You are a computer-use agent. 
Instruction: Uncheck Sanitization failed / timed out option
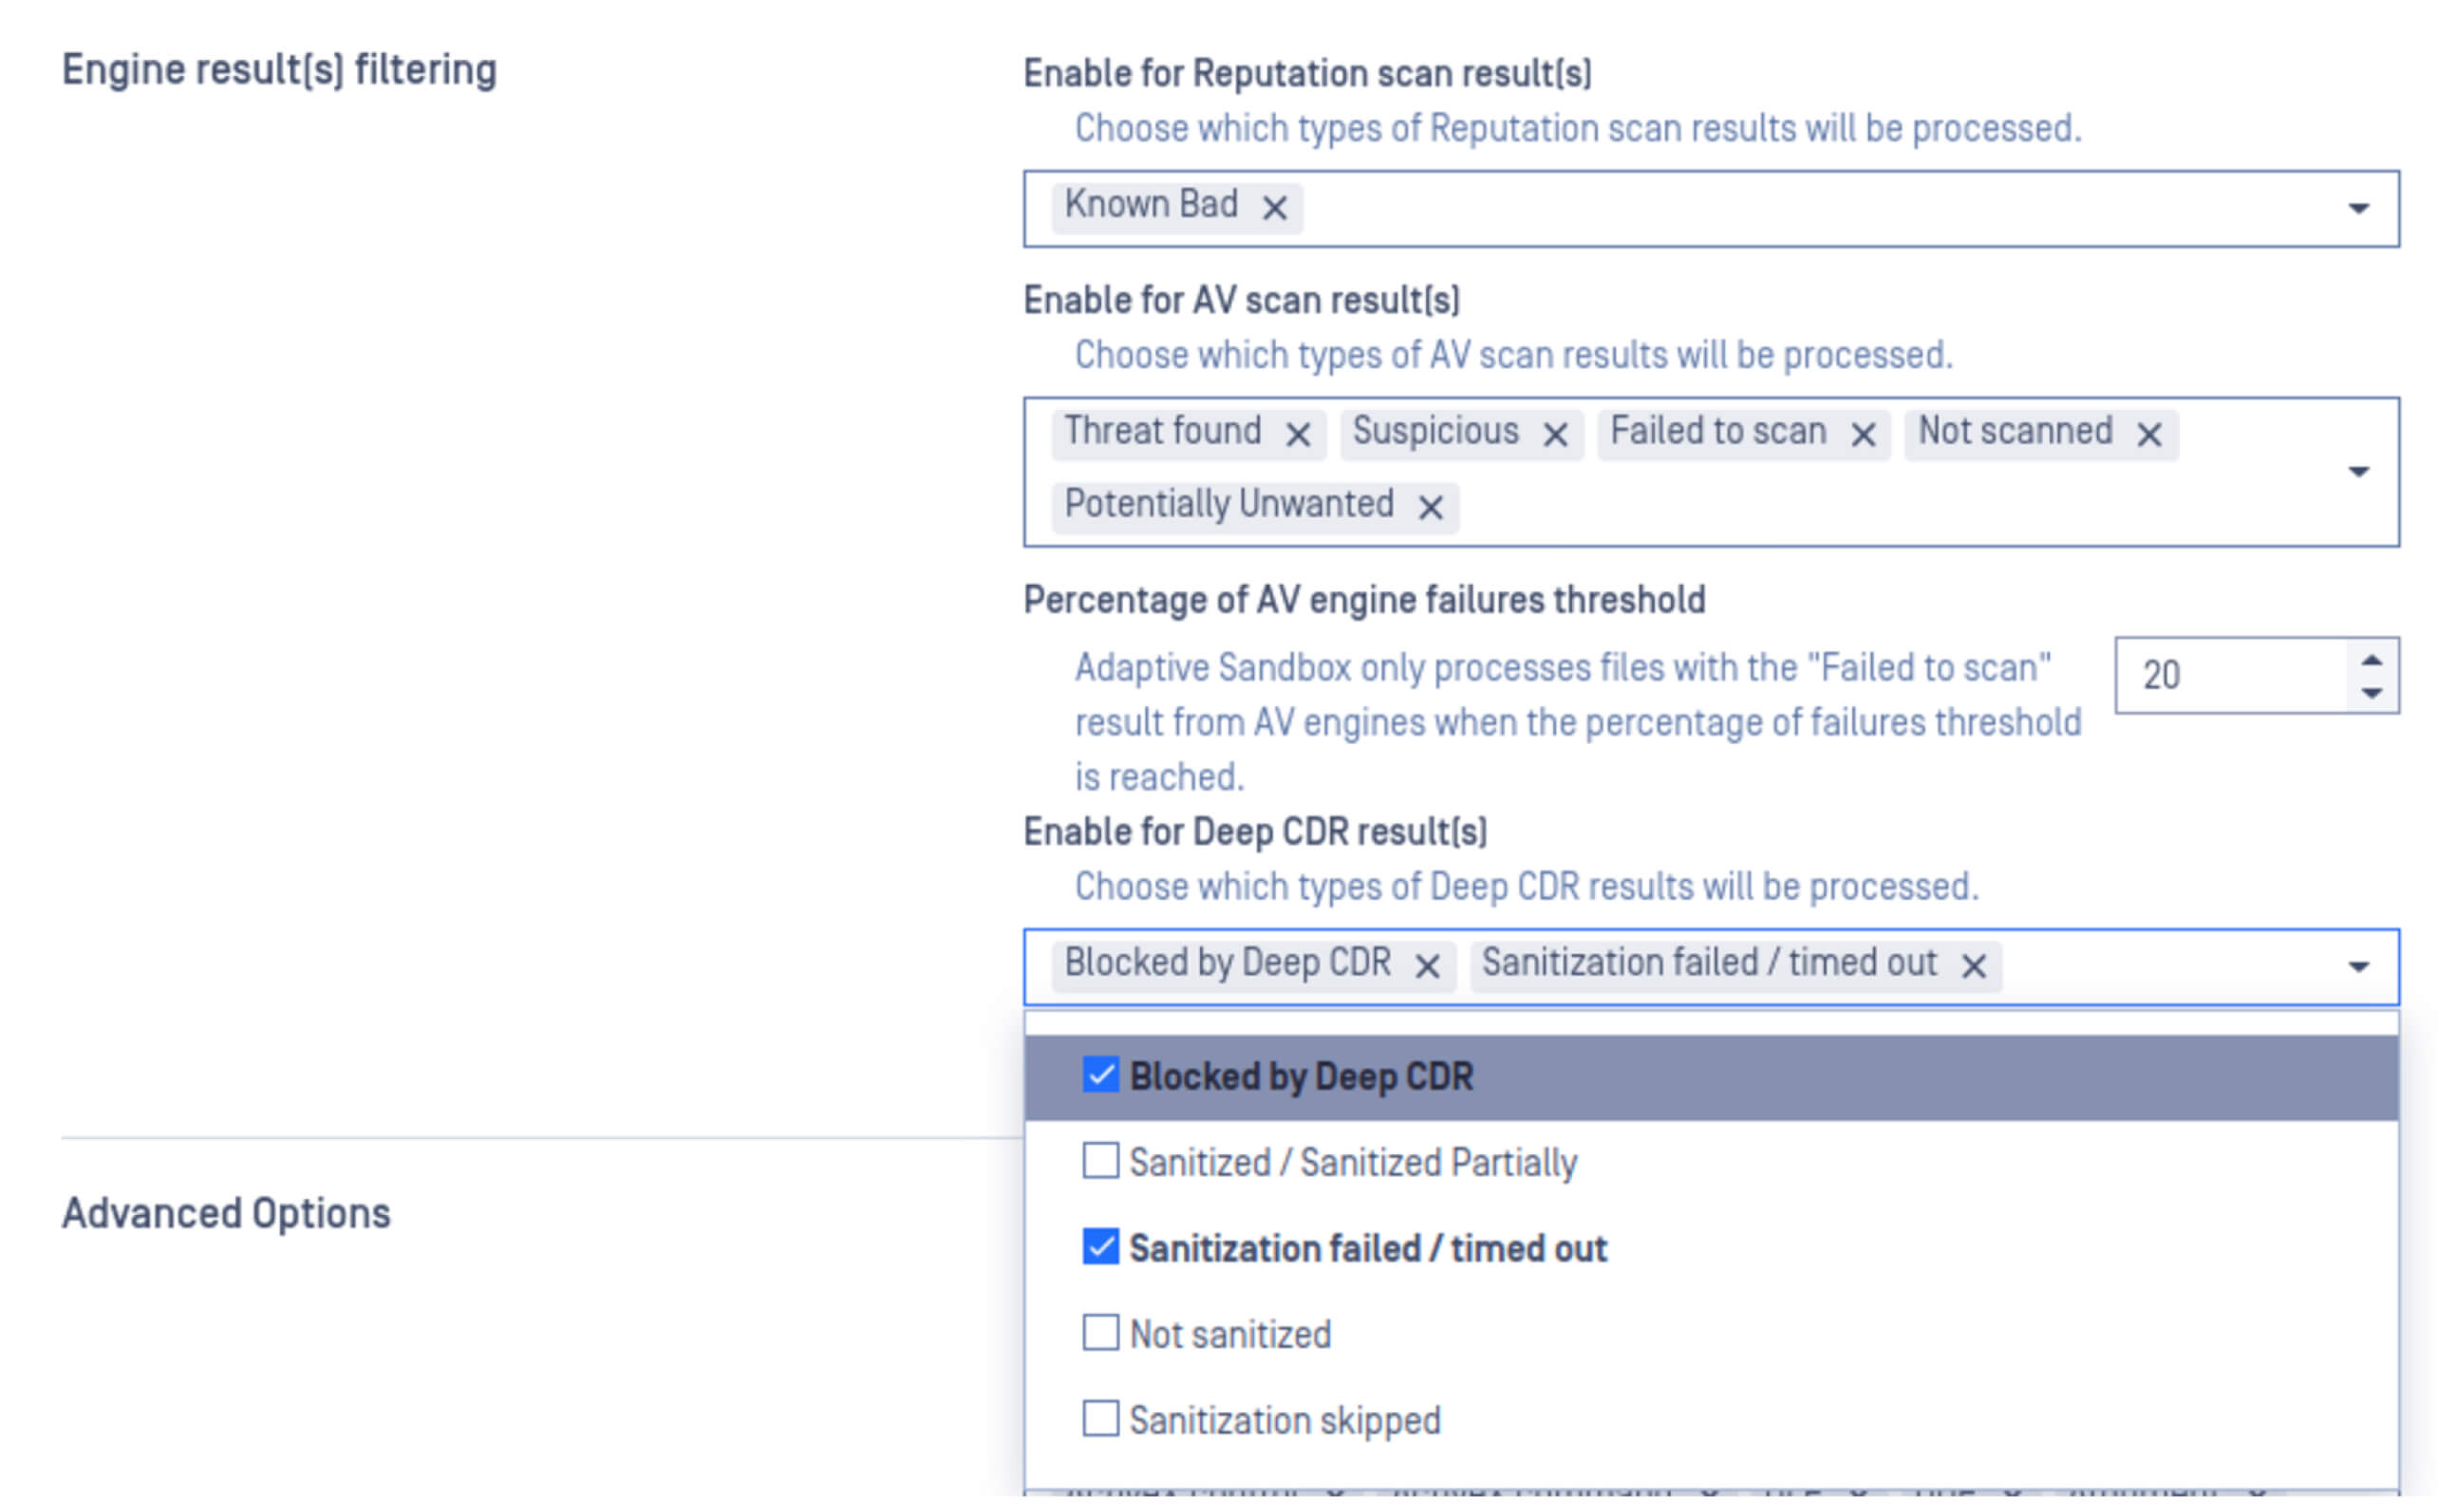[1100, 1248]
